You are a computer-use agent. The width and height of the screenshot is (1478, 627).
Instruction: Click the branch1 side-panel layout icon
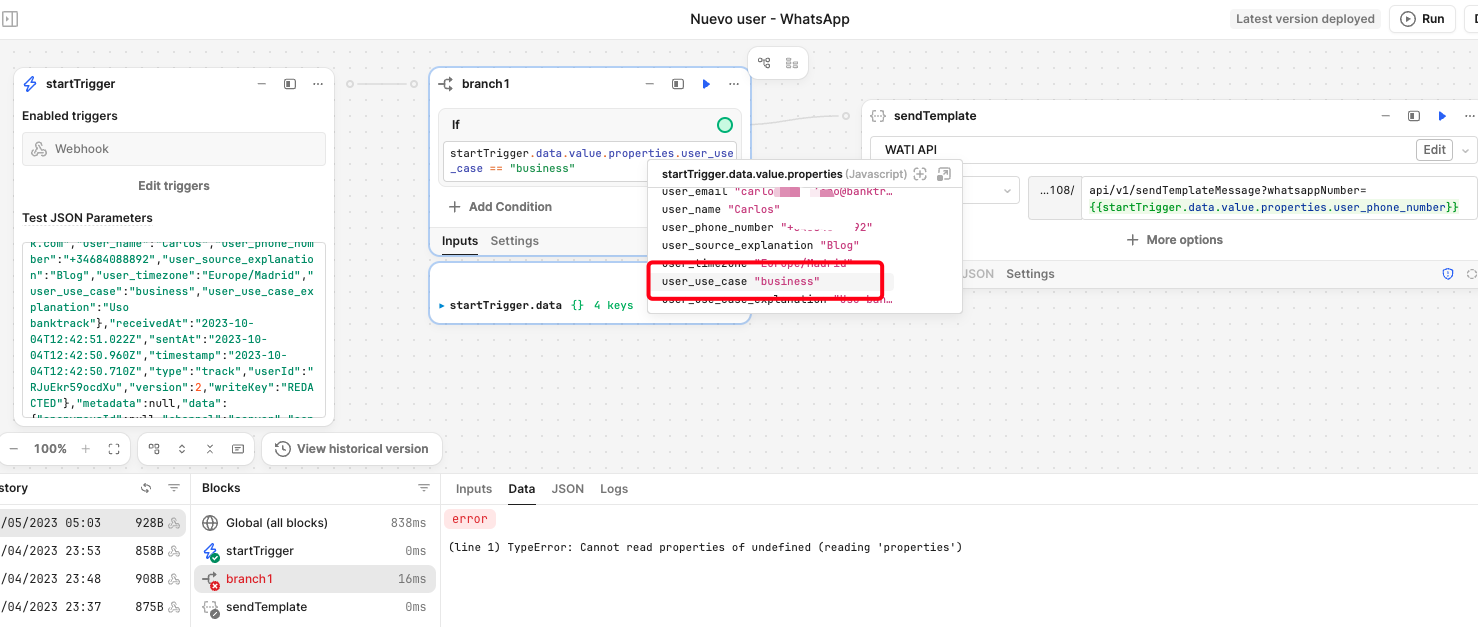[x=677, y=84]
